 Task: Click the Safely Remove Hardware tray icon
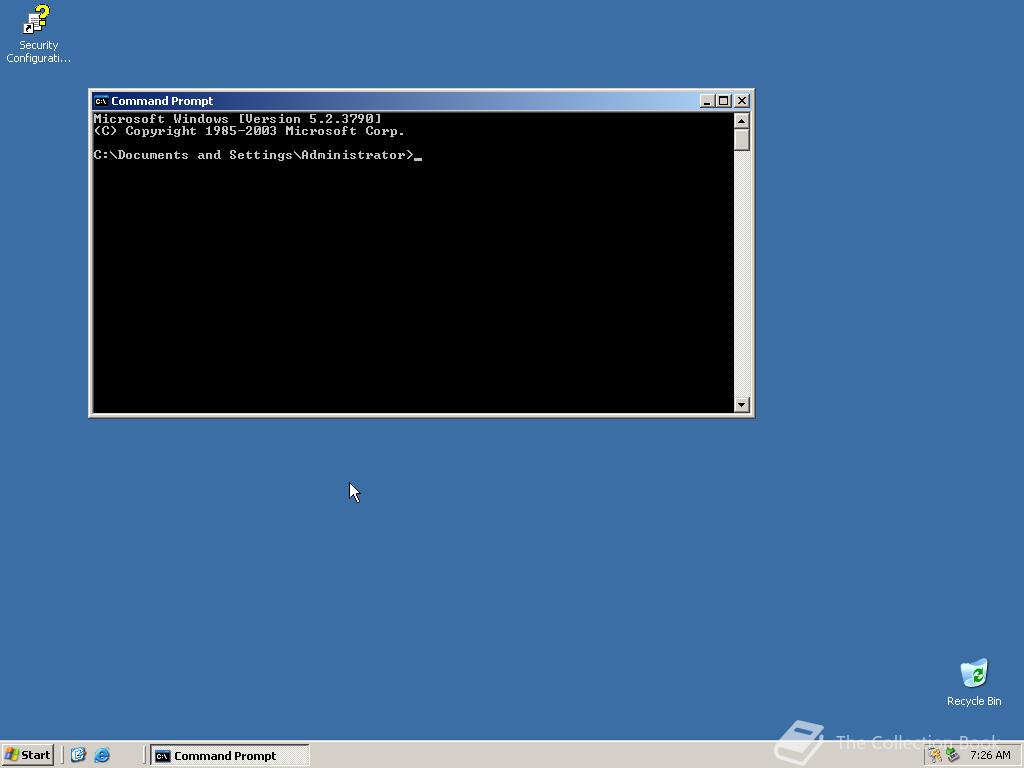(x=952, y=755)
